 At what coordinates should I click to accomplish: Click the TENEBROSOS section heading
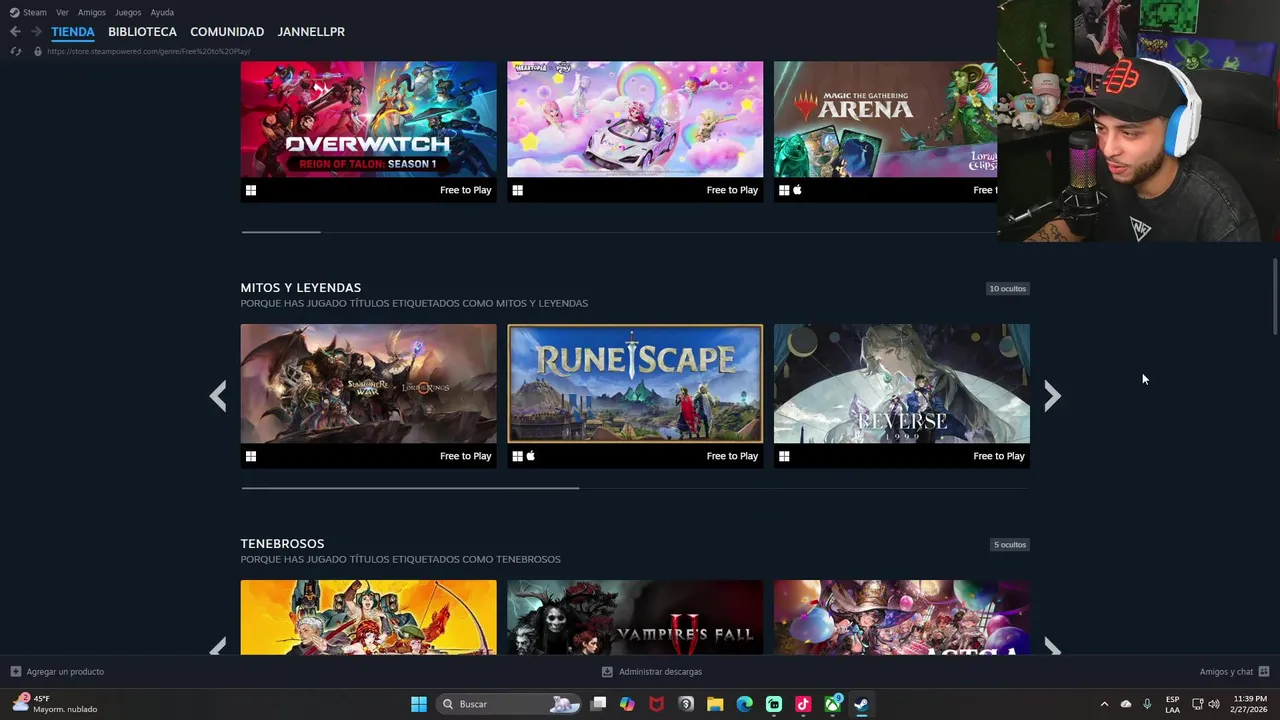tap(282, 543)
